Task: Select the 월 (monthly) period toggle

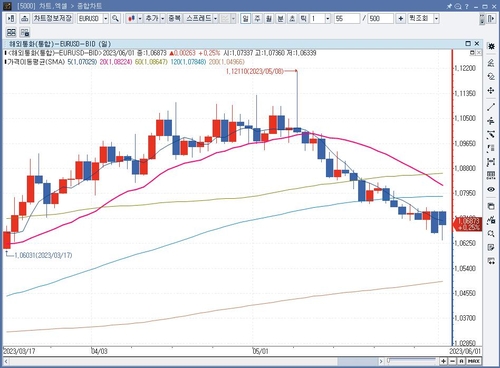Action: point(269,19)
